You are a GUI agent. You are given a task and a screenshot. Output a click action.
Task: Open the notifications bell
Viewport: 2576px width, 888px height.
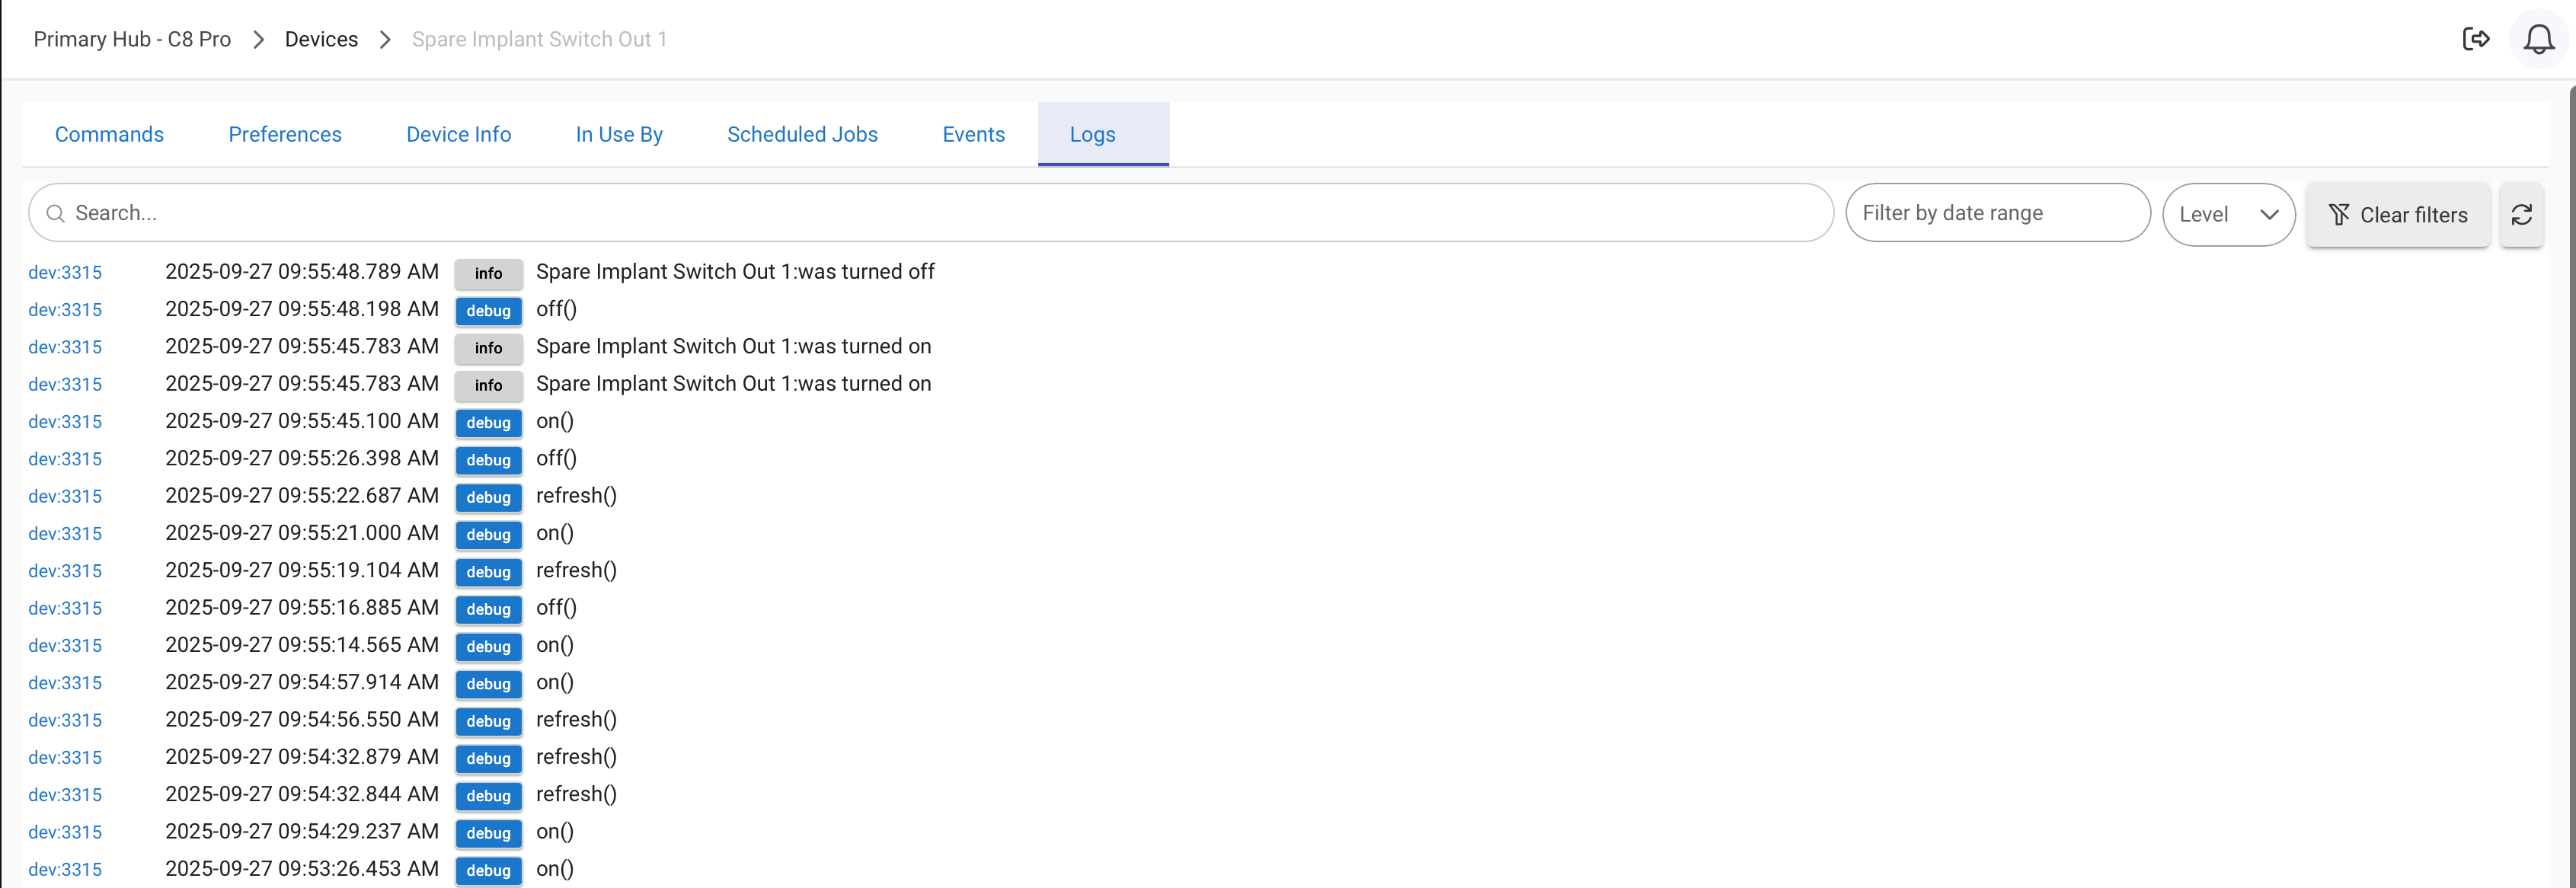click(2538, 40)
